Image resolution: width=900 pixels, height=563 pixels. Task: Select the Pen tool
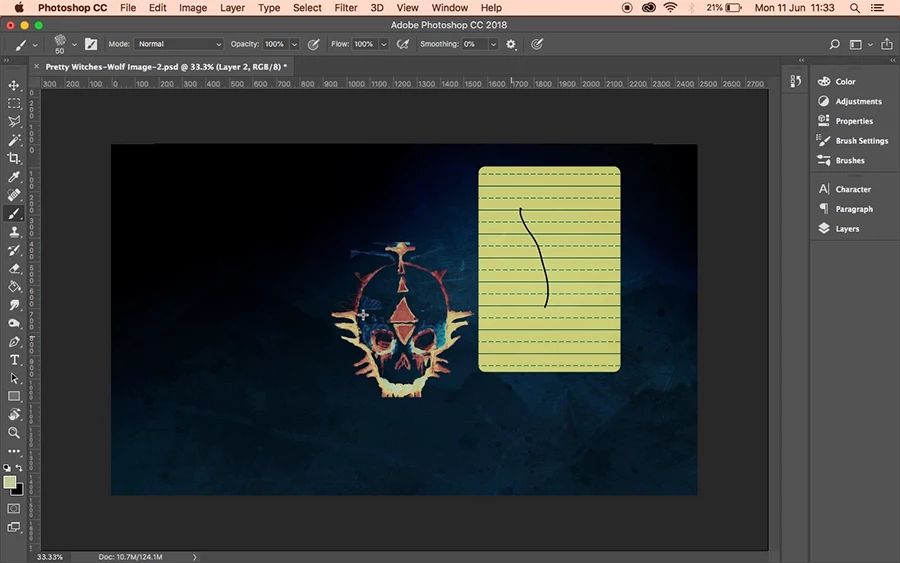pyautogui.click(x=14, y=342)
